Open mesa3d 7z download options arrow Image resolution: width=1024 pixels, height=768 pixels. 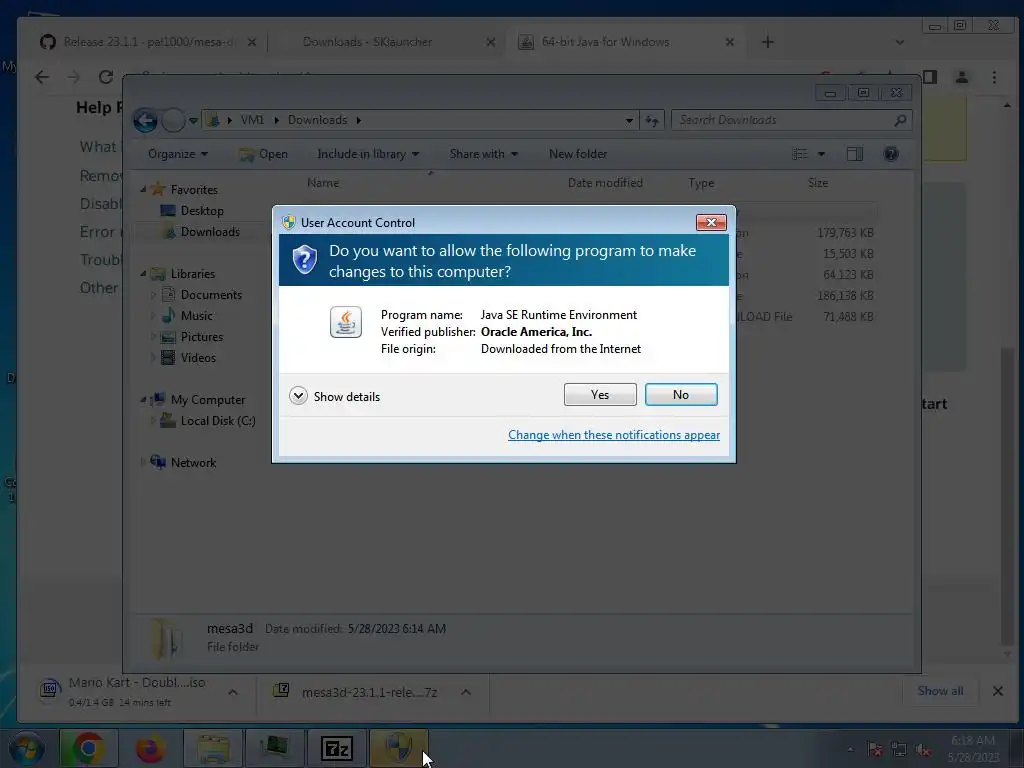466,692
